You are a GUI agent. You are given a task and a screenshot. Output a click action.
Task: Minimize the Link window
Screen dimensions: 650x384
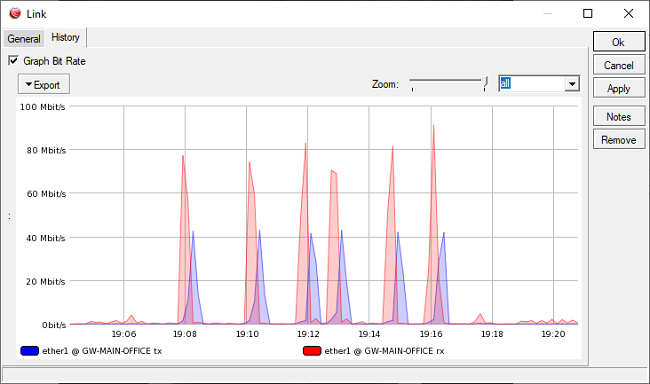coord(548,13)
